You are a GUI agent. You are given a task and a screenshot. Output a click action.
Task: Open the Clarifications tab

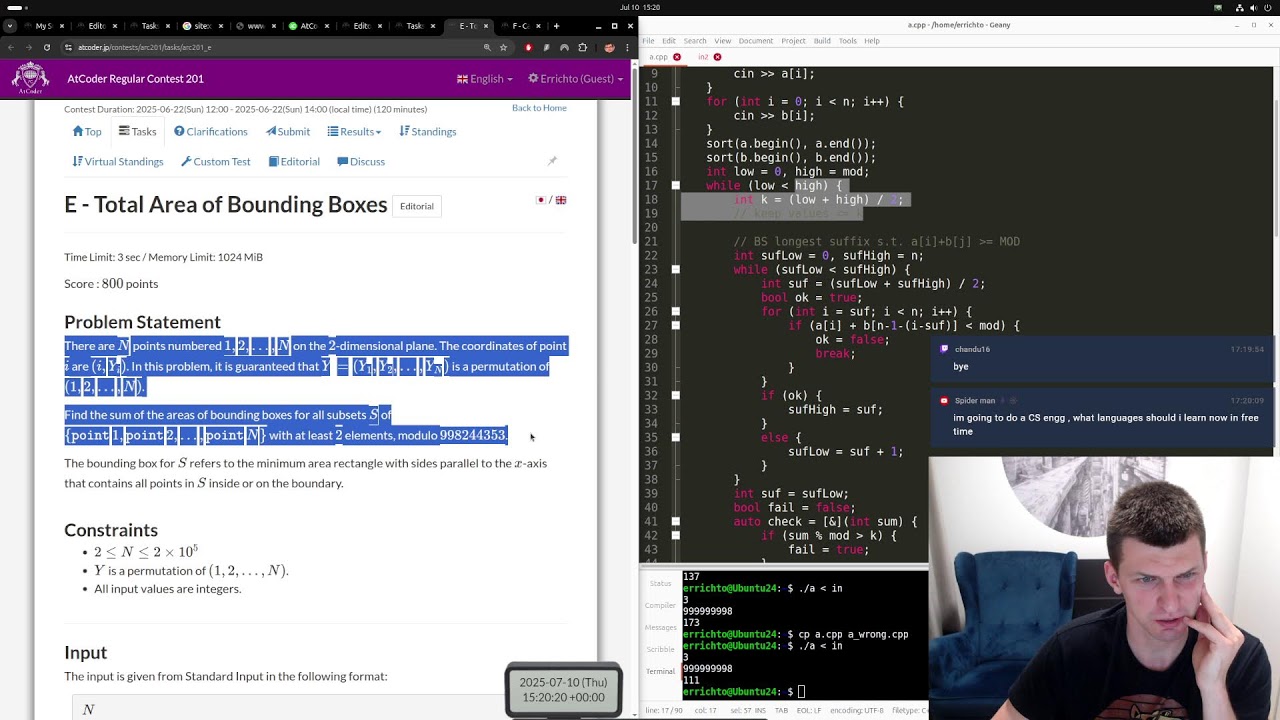(210, 131)
